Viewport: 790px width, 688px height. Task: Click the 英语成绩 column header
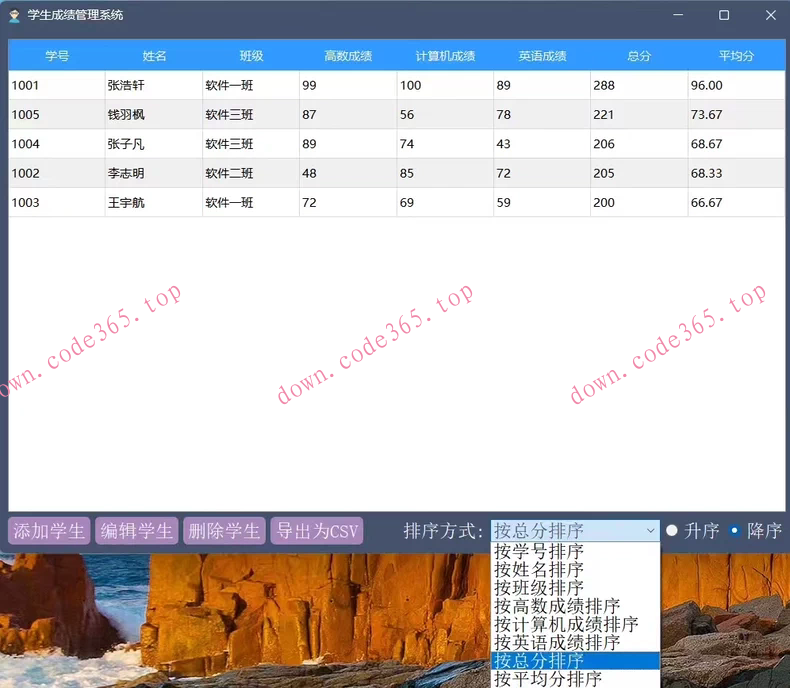point(542,55)
